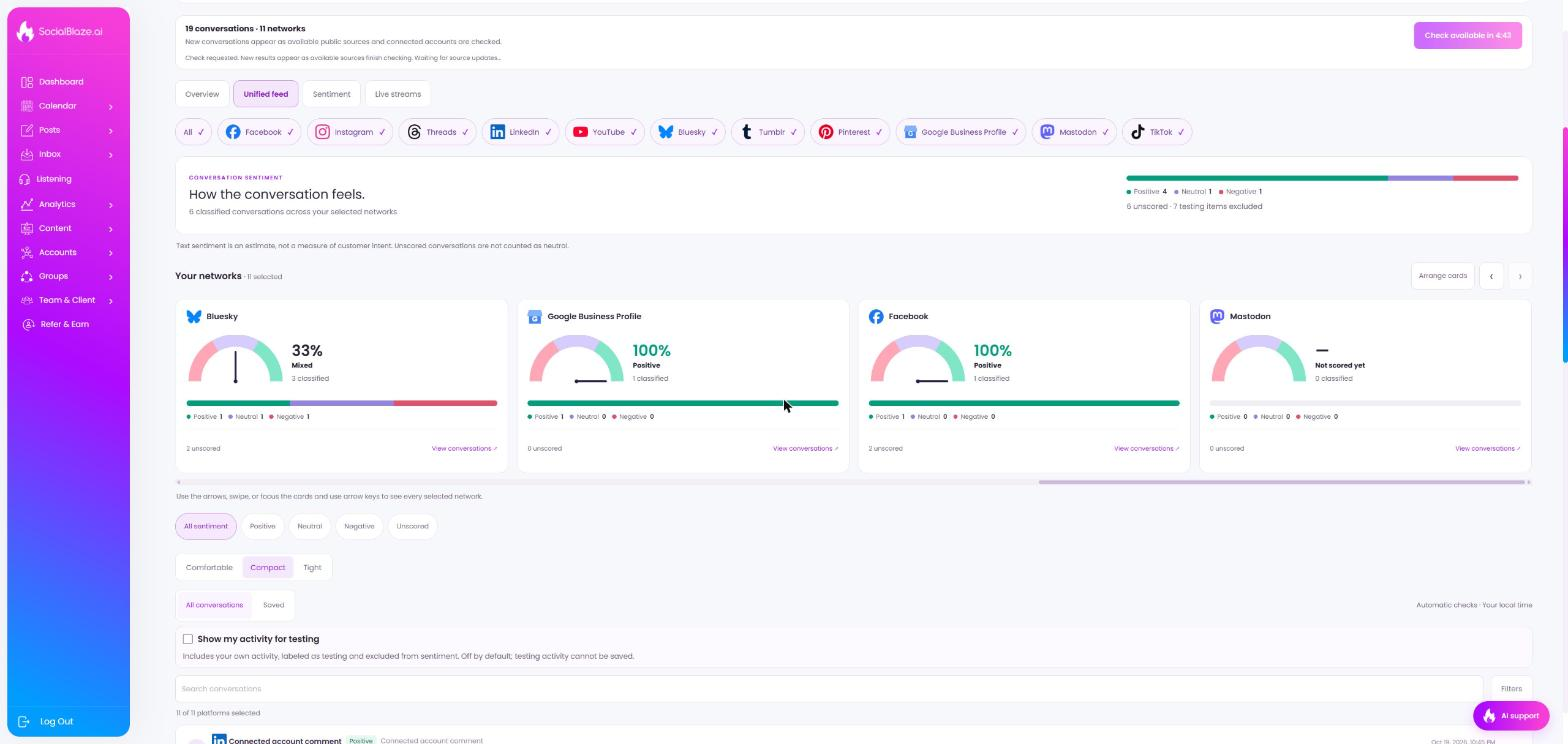This screenshot has height=744, width=1568.
Task: Toggle the All networks filter chip
Action: click(193, 132)
